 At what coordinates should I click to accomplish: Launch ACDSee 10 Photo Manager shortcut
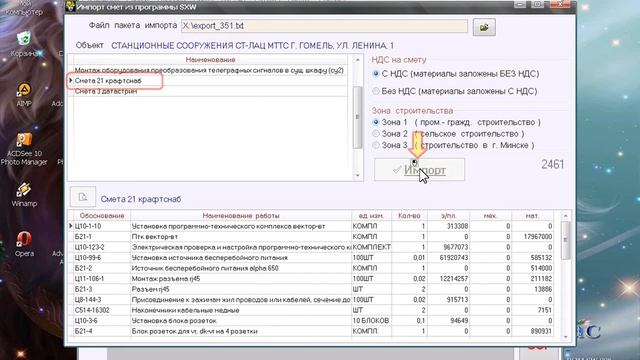pyautogui.click(x=24, y=149)
